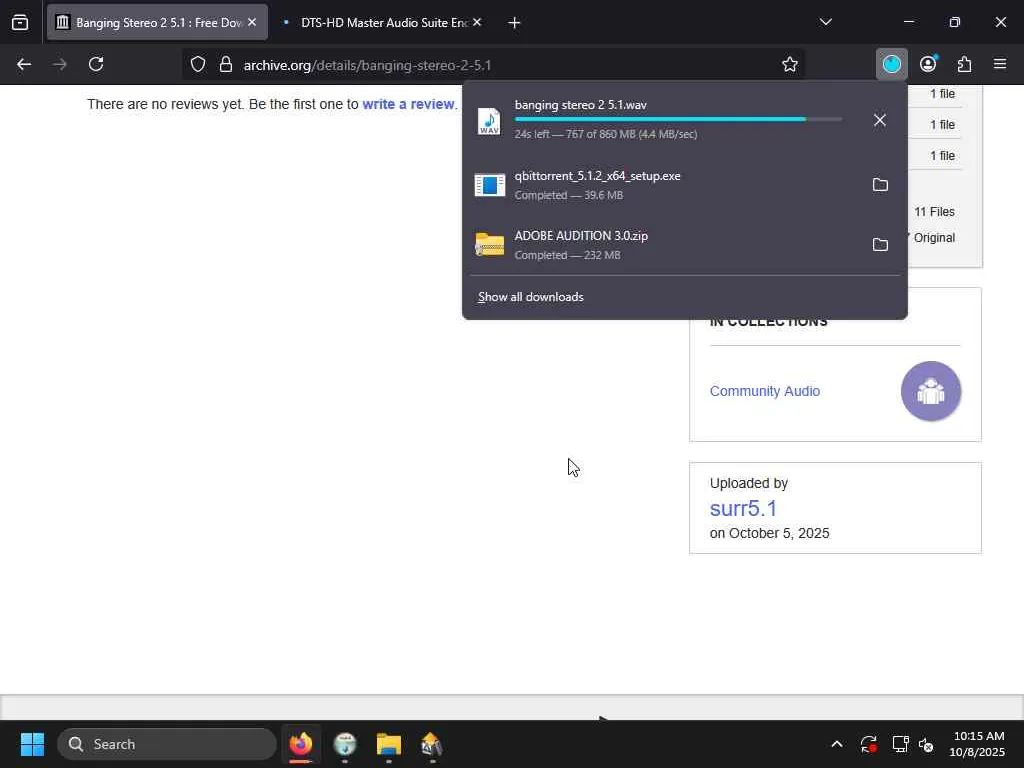This screenshot has height=768, width=1024.
Task: Open File Explorer from the taskbar
Action: tap(389, 744)
